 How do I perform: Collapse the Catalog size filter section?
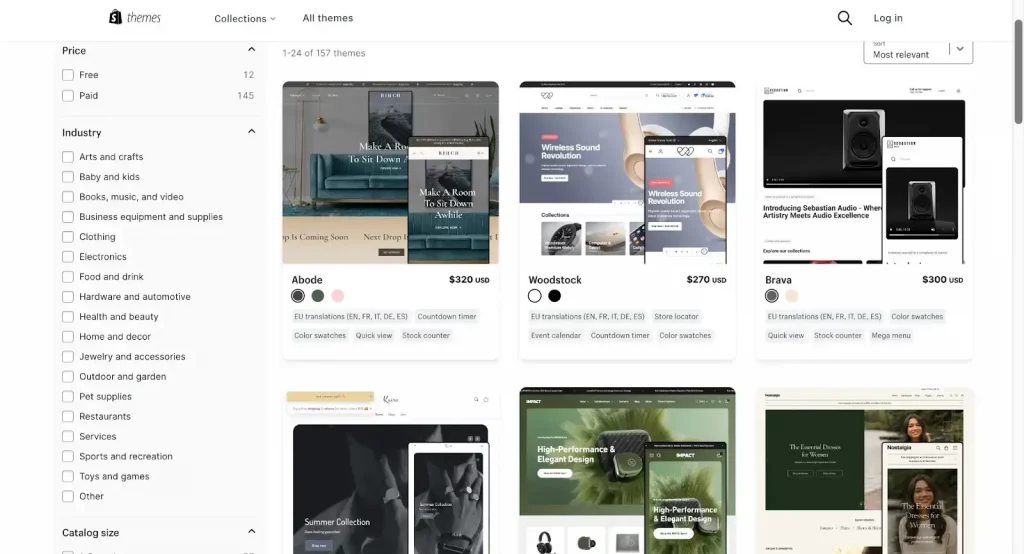pos(251,531)
